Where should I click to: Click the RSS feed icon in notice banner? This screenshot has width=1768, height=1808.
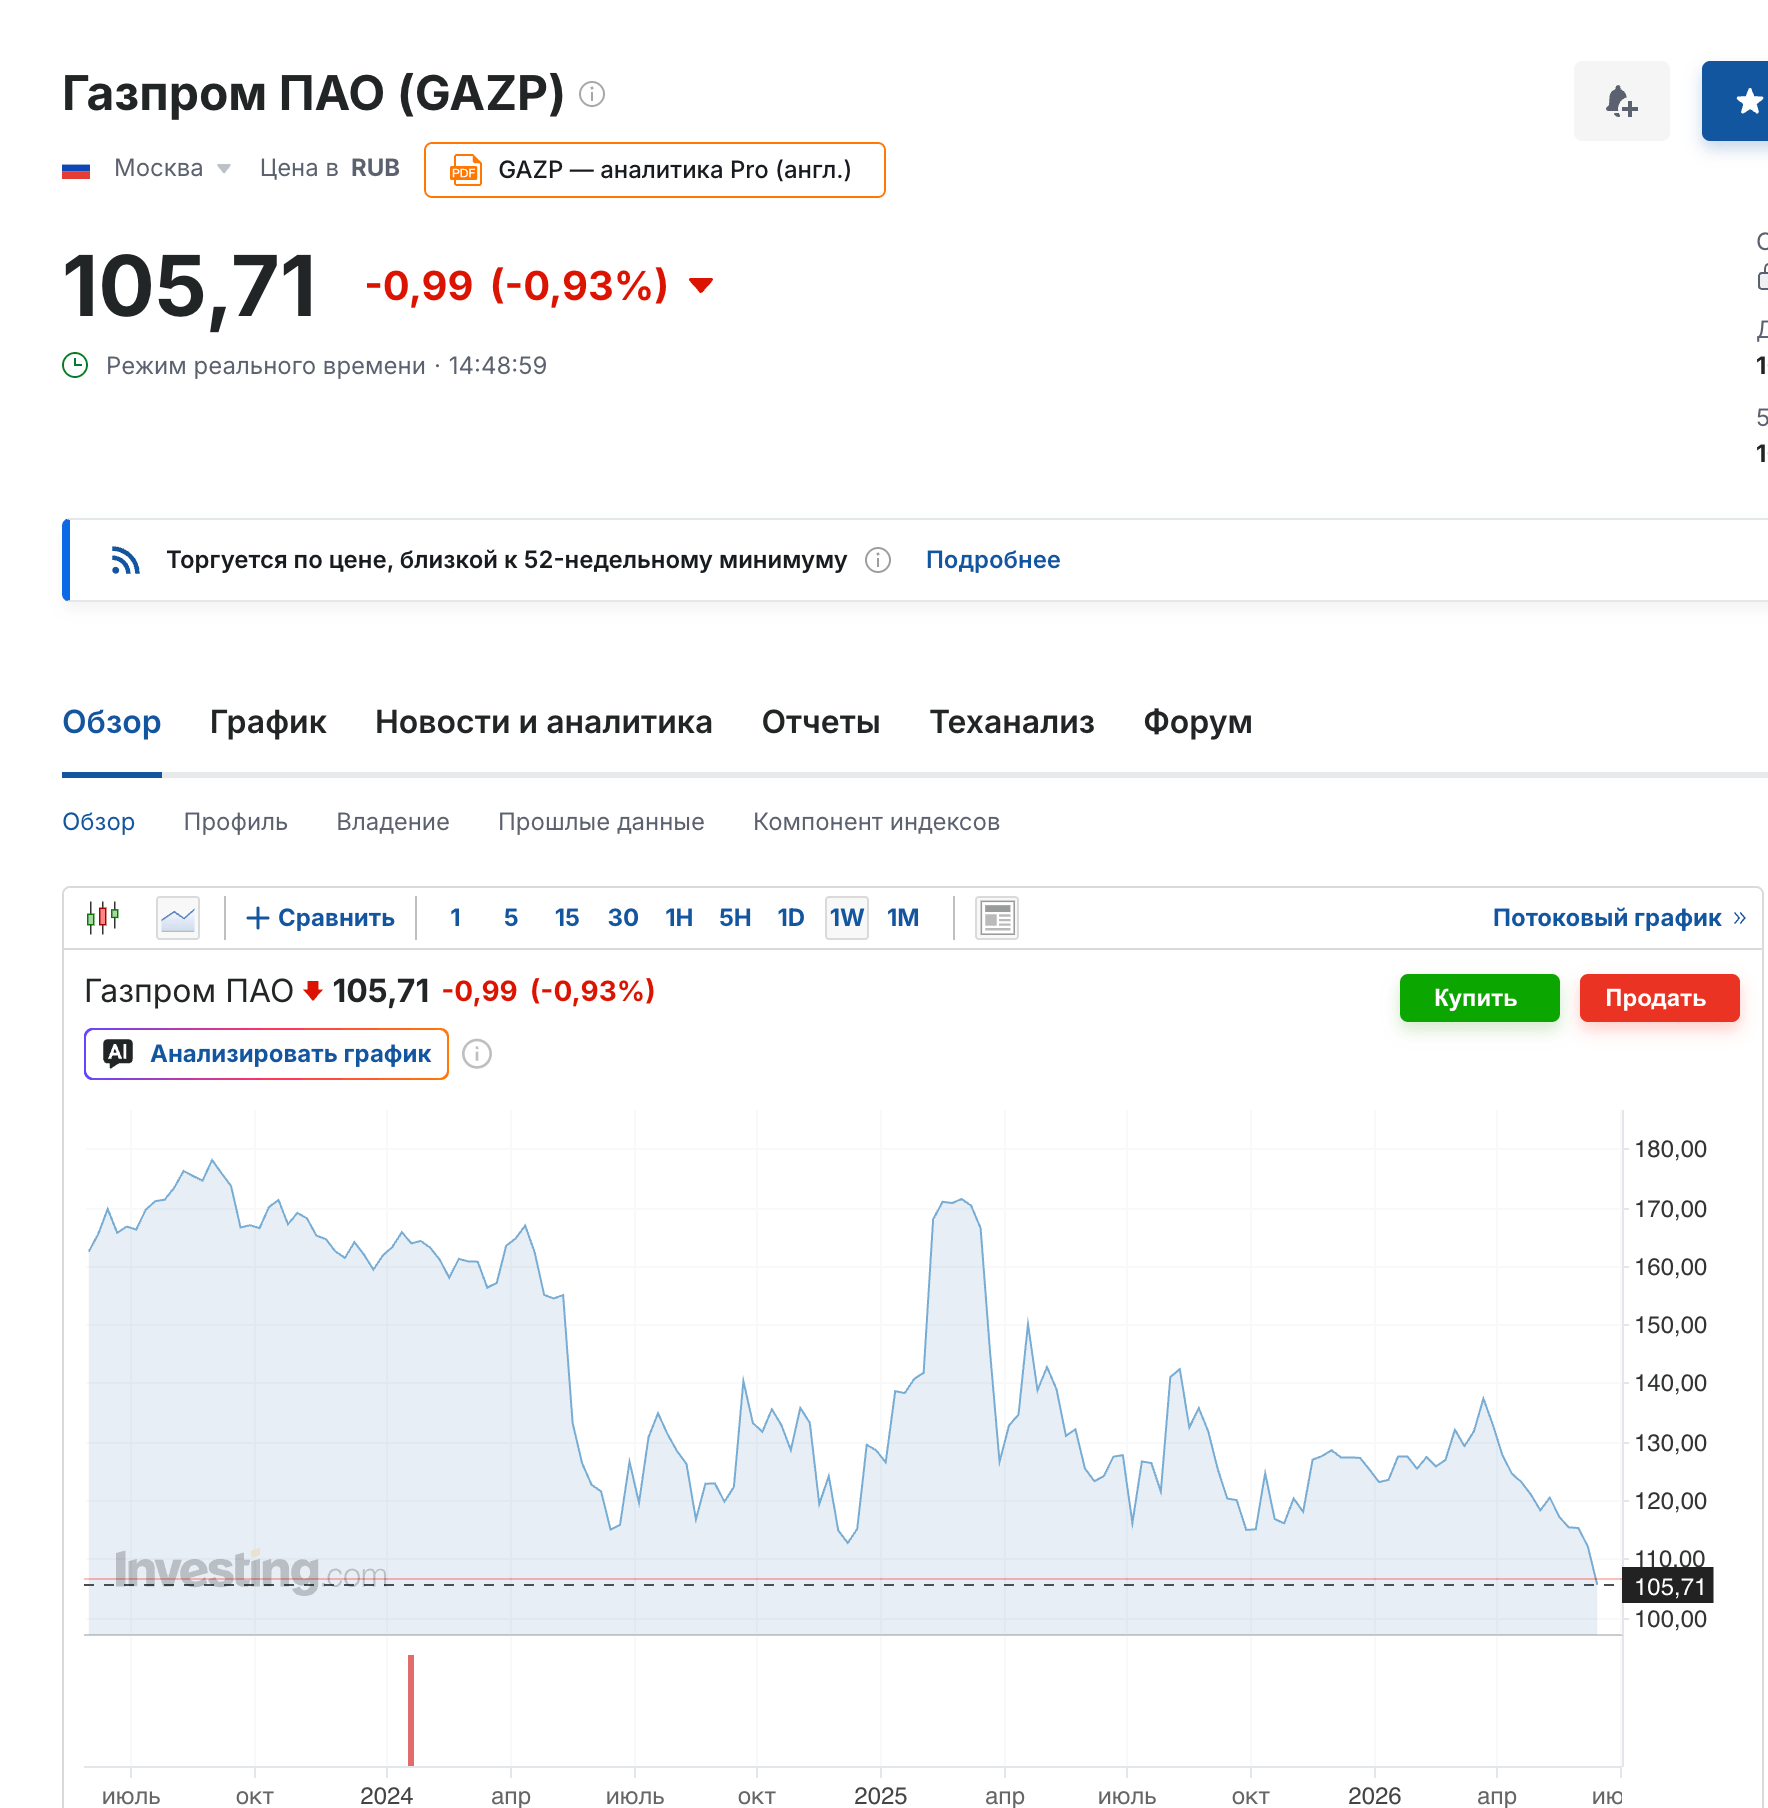tap(125, 560)
